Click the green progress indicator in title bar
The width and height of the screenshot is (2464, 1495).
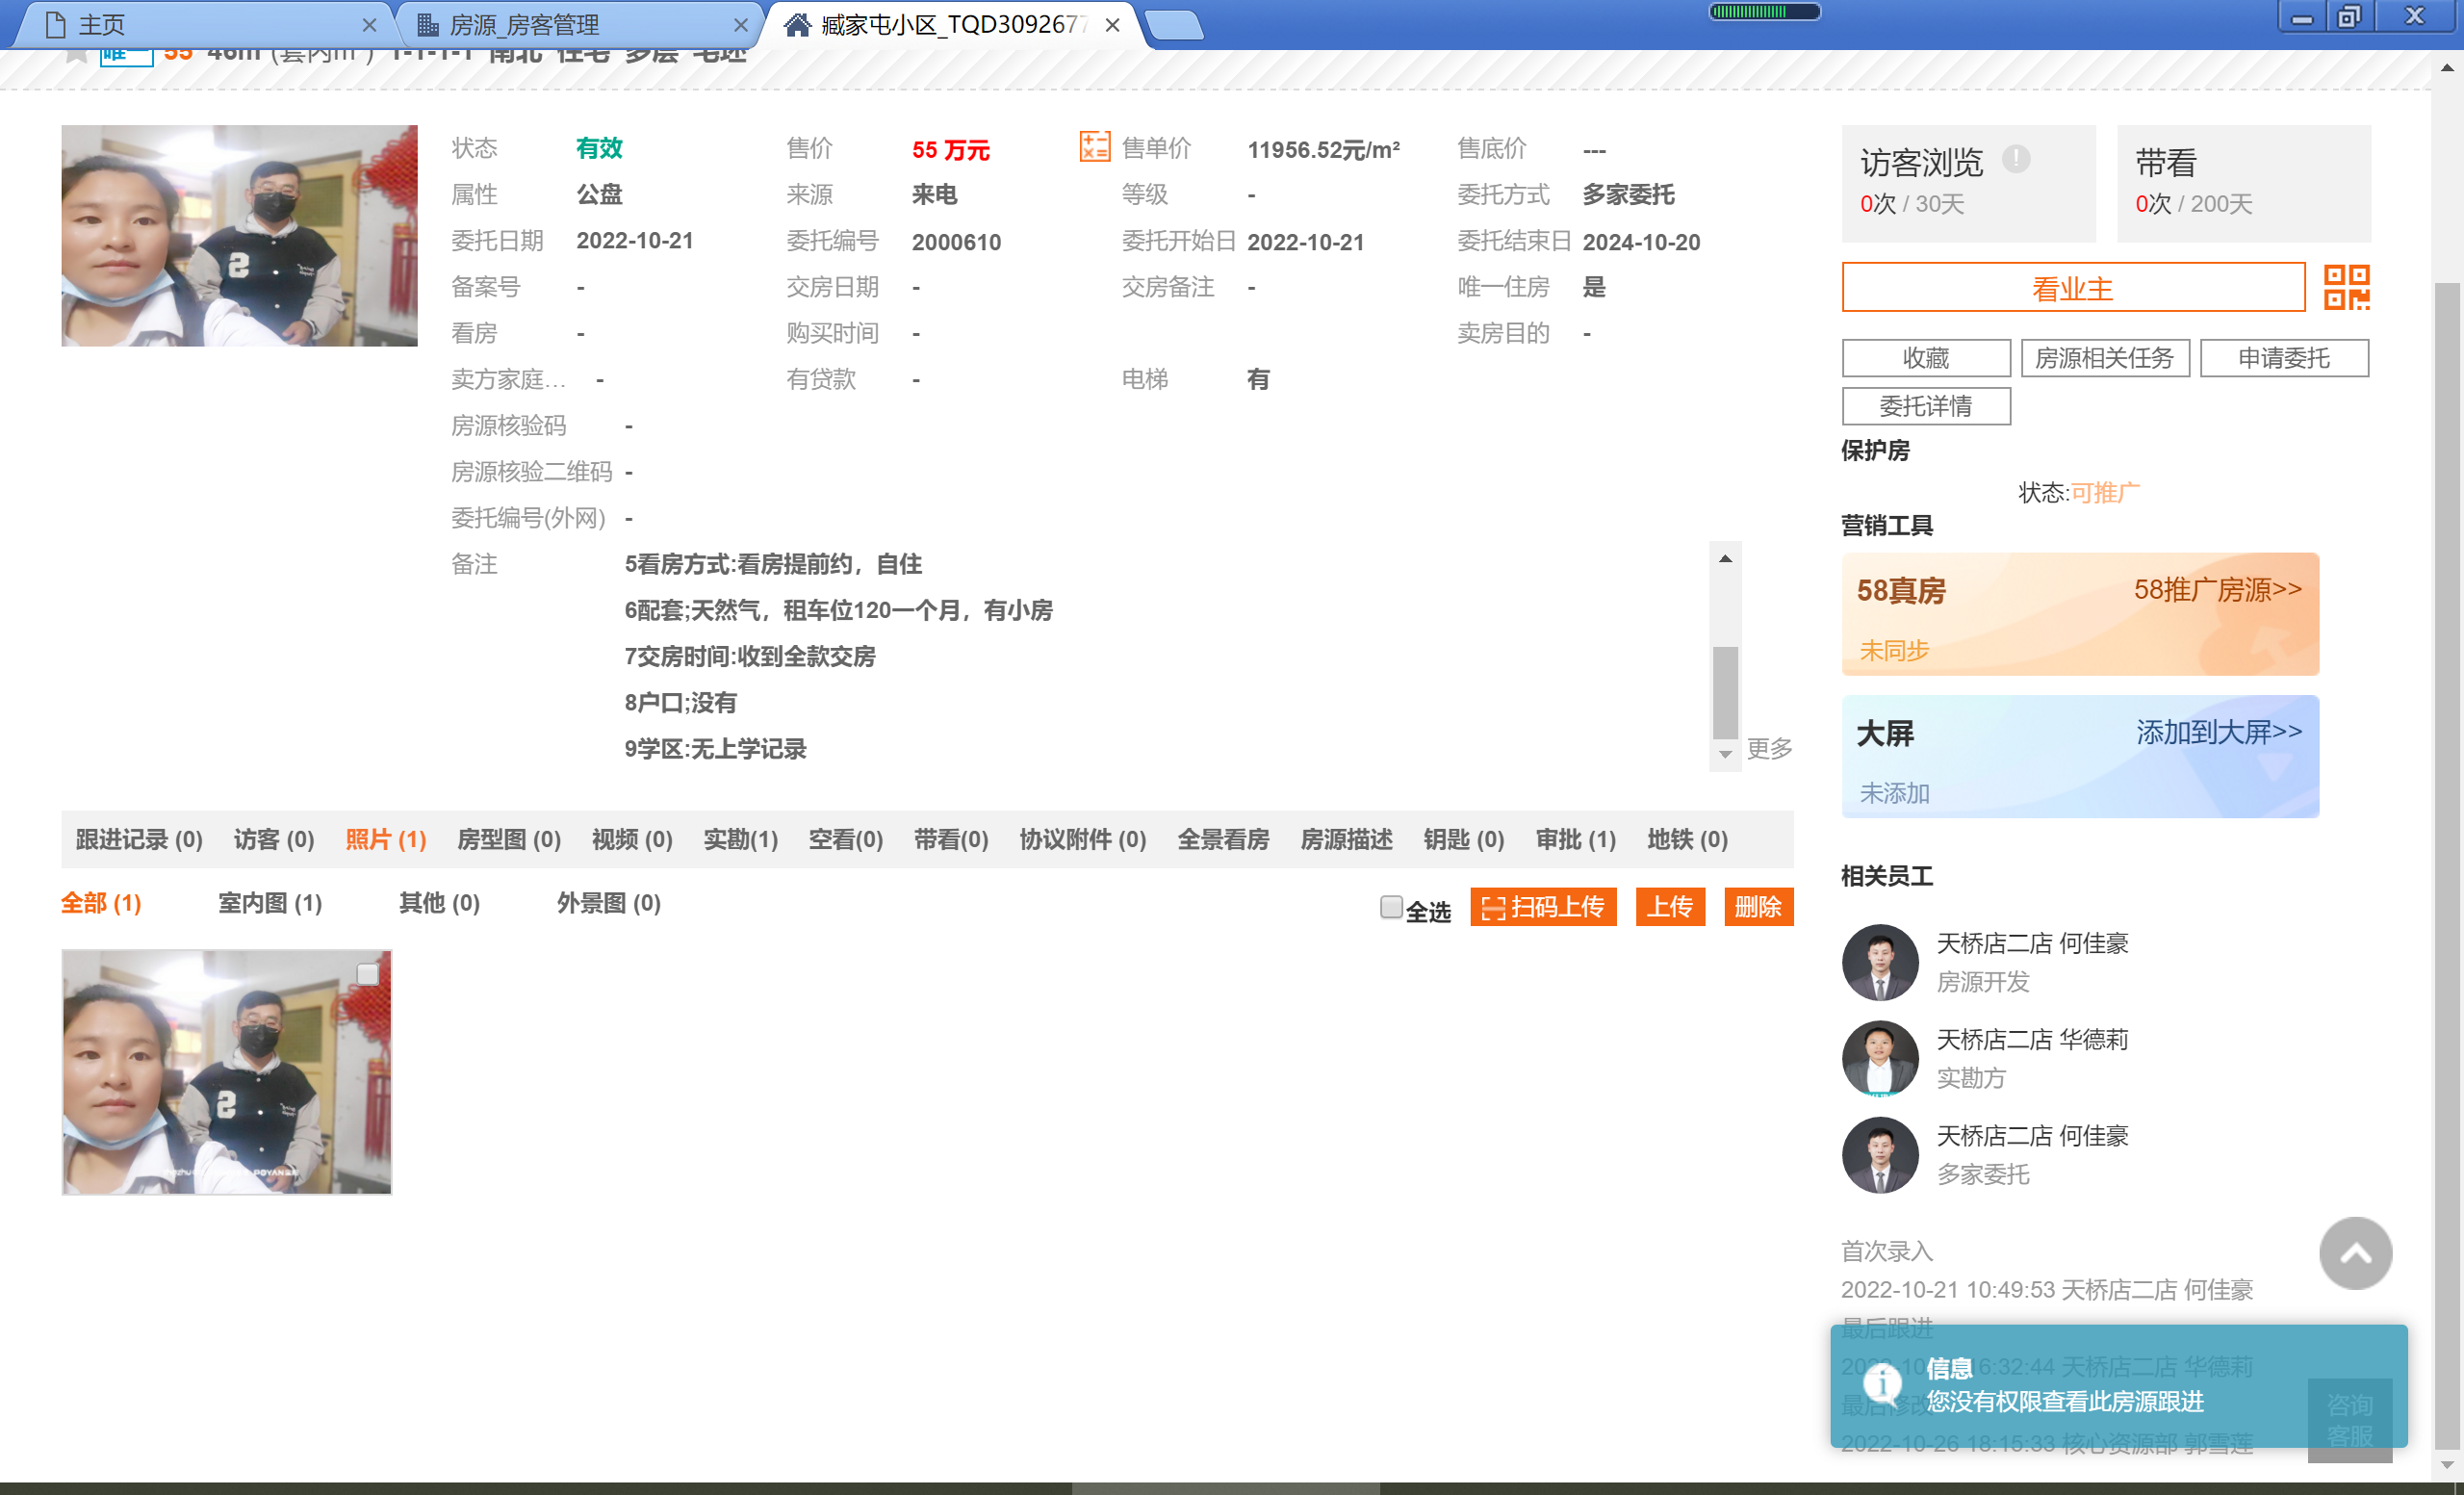1764,12
